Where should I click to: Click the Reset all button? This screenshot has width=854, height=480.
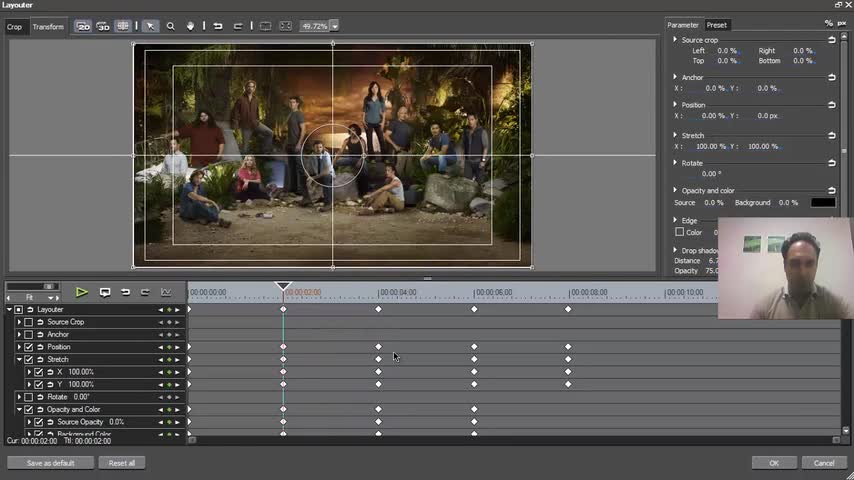[122, 463]
